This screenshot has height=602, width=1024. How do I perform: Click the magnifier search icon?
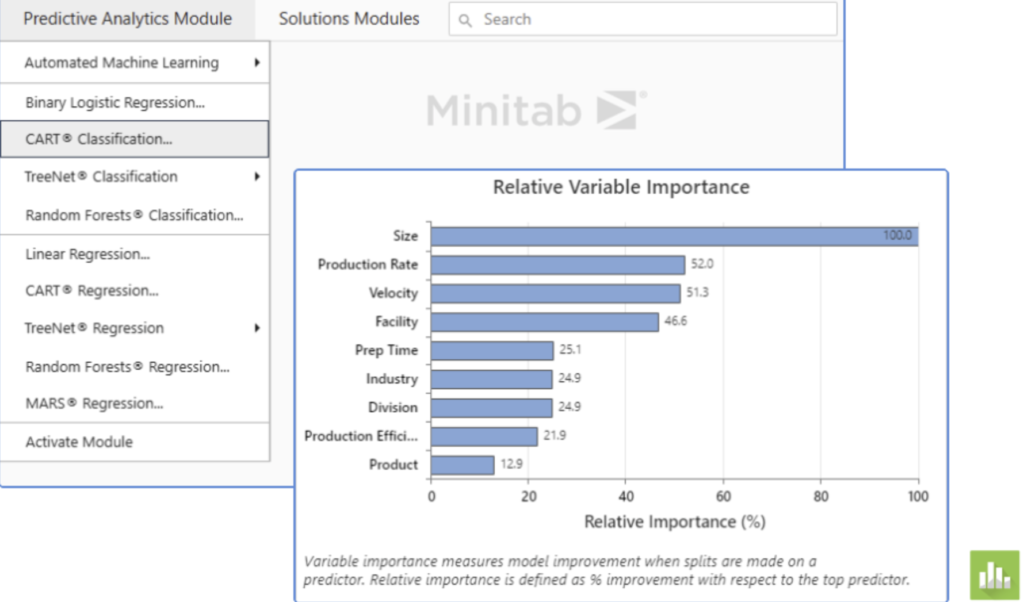pyautogui.click(x=465, y=20)
